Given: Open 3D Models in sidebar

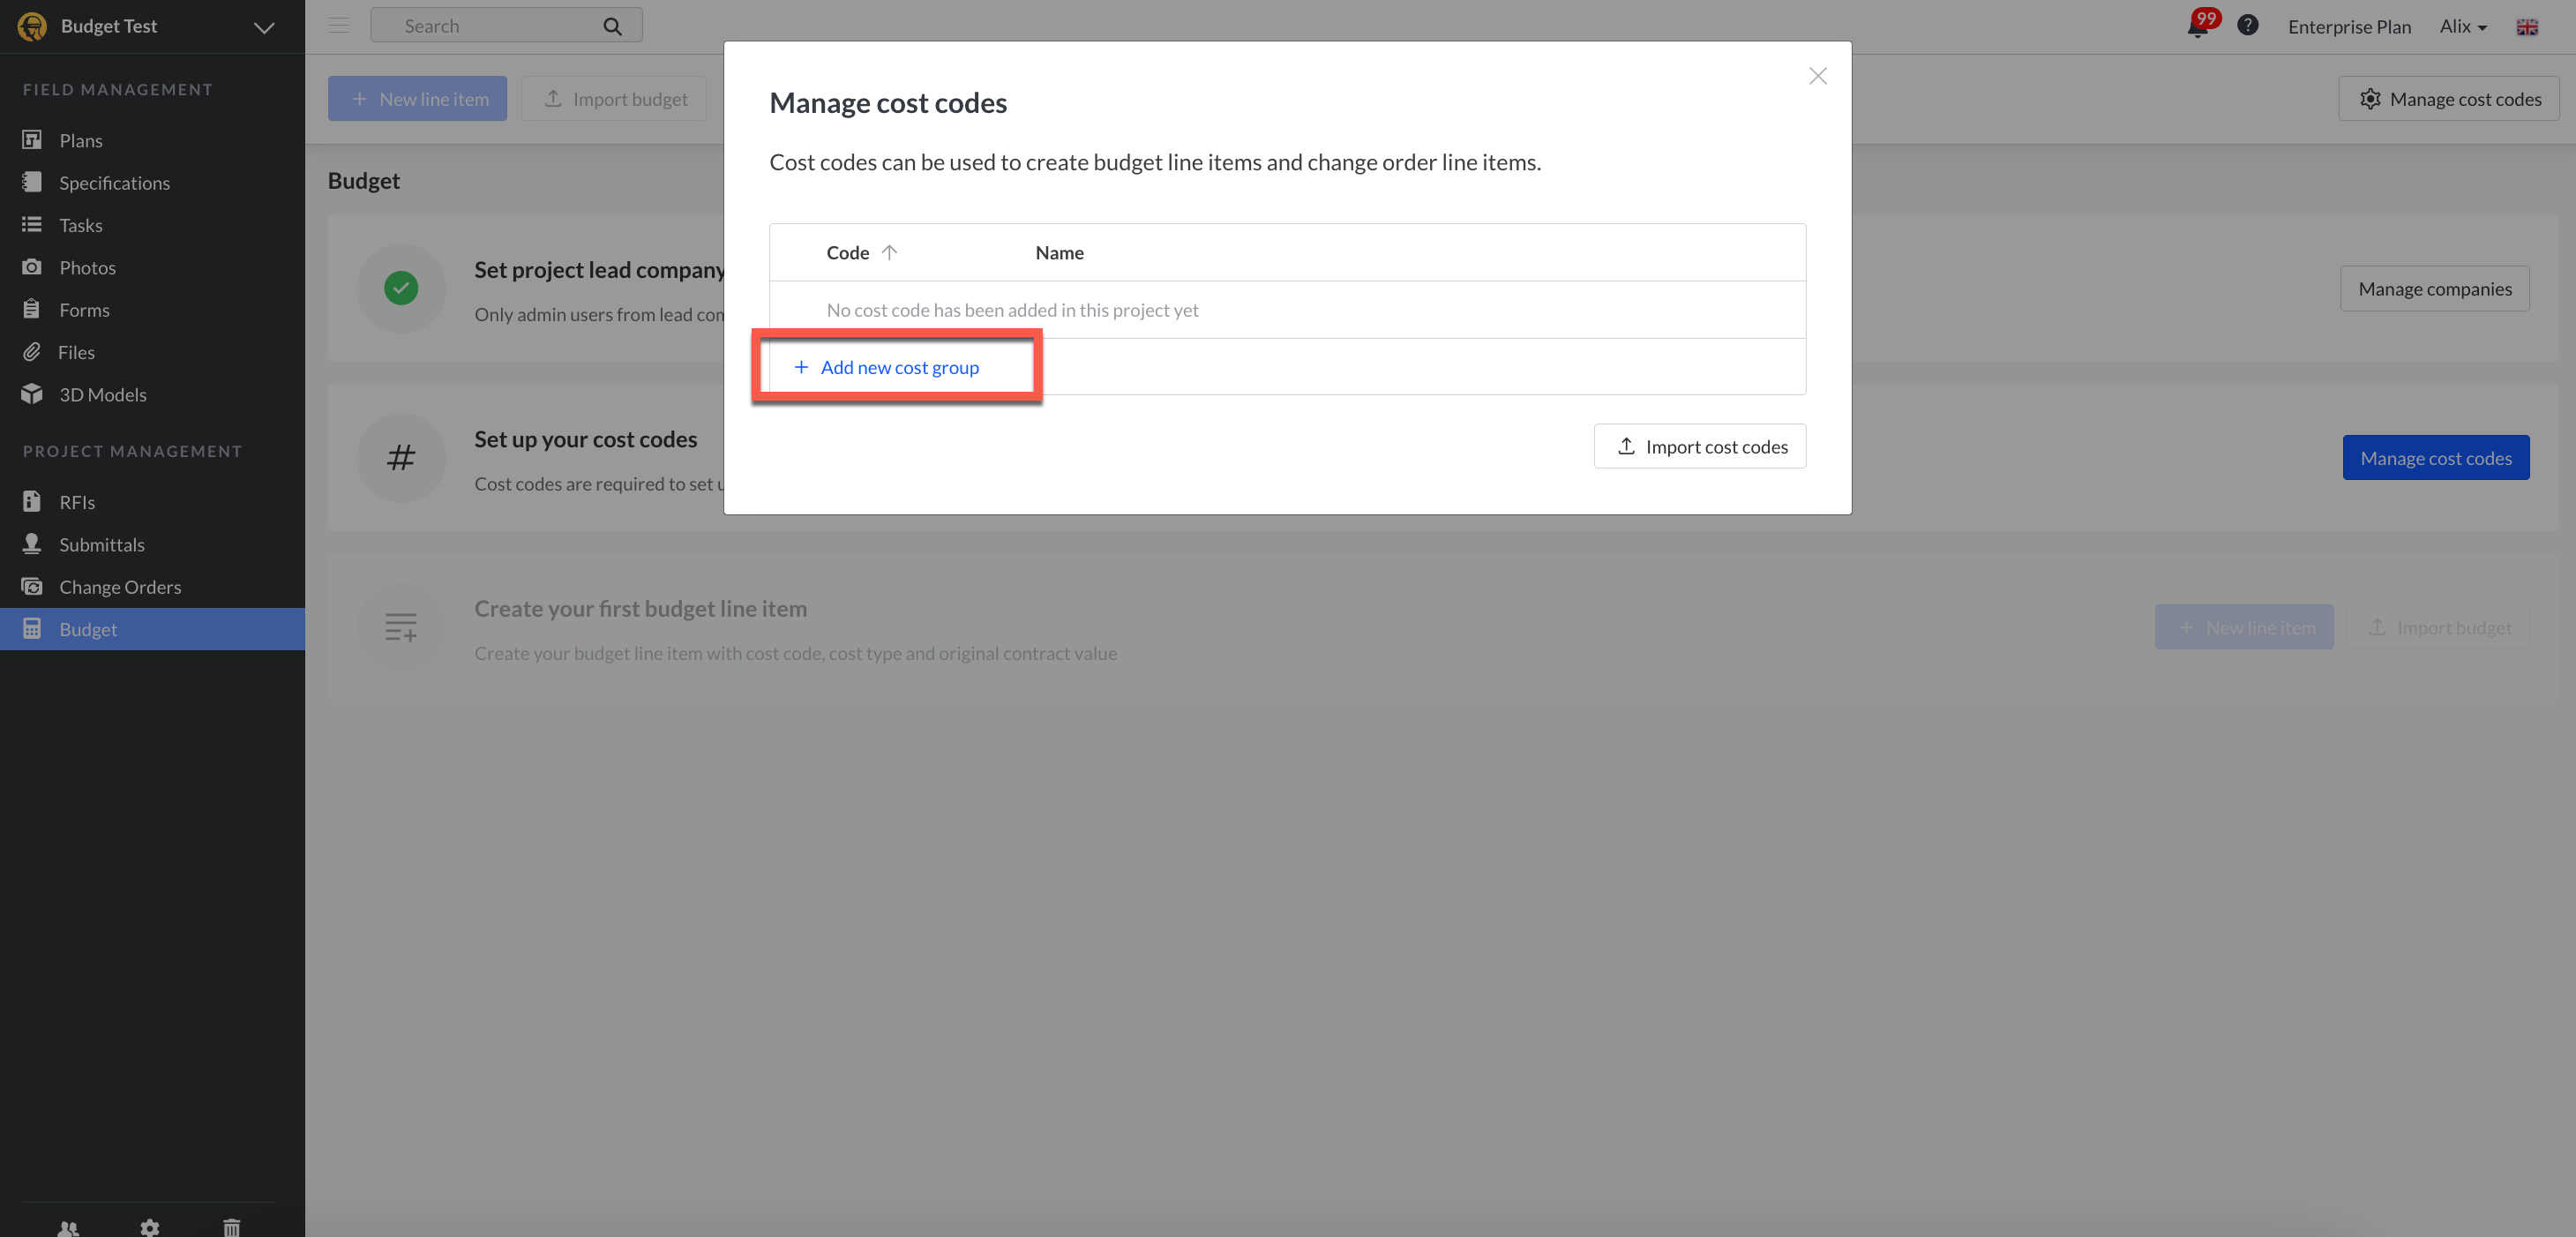Looking at the screenshot, I should tap(102, 394).
